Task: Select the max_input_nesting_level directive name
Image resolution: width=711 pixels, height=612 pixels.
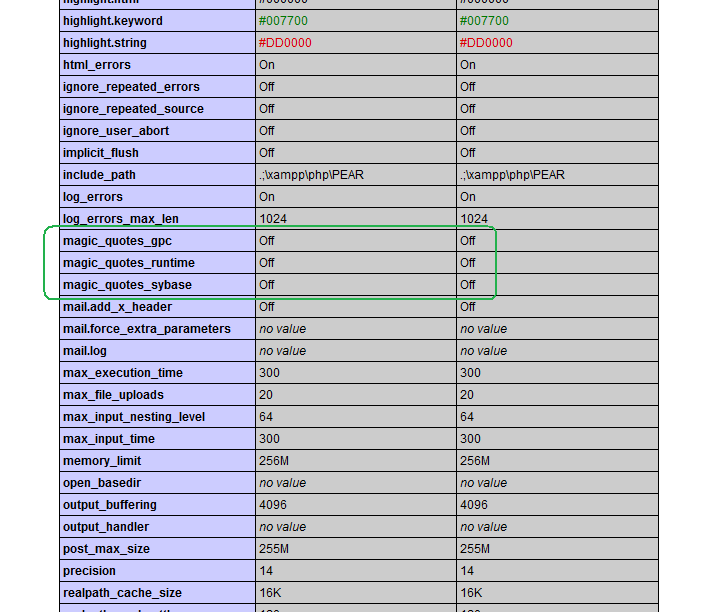Action: (x=134, y=417)
